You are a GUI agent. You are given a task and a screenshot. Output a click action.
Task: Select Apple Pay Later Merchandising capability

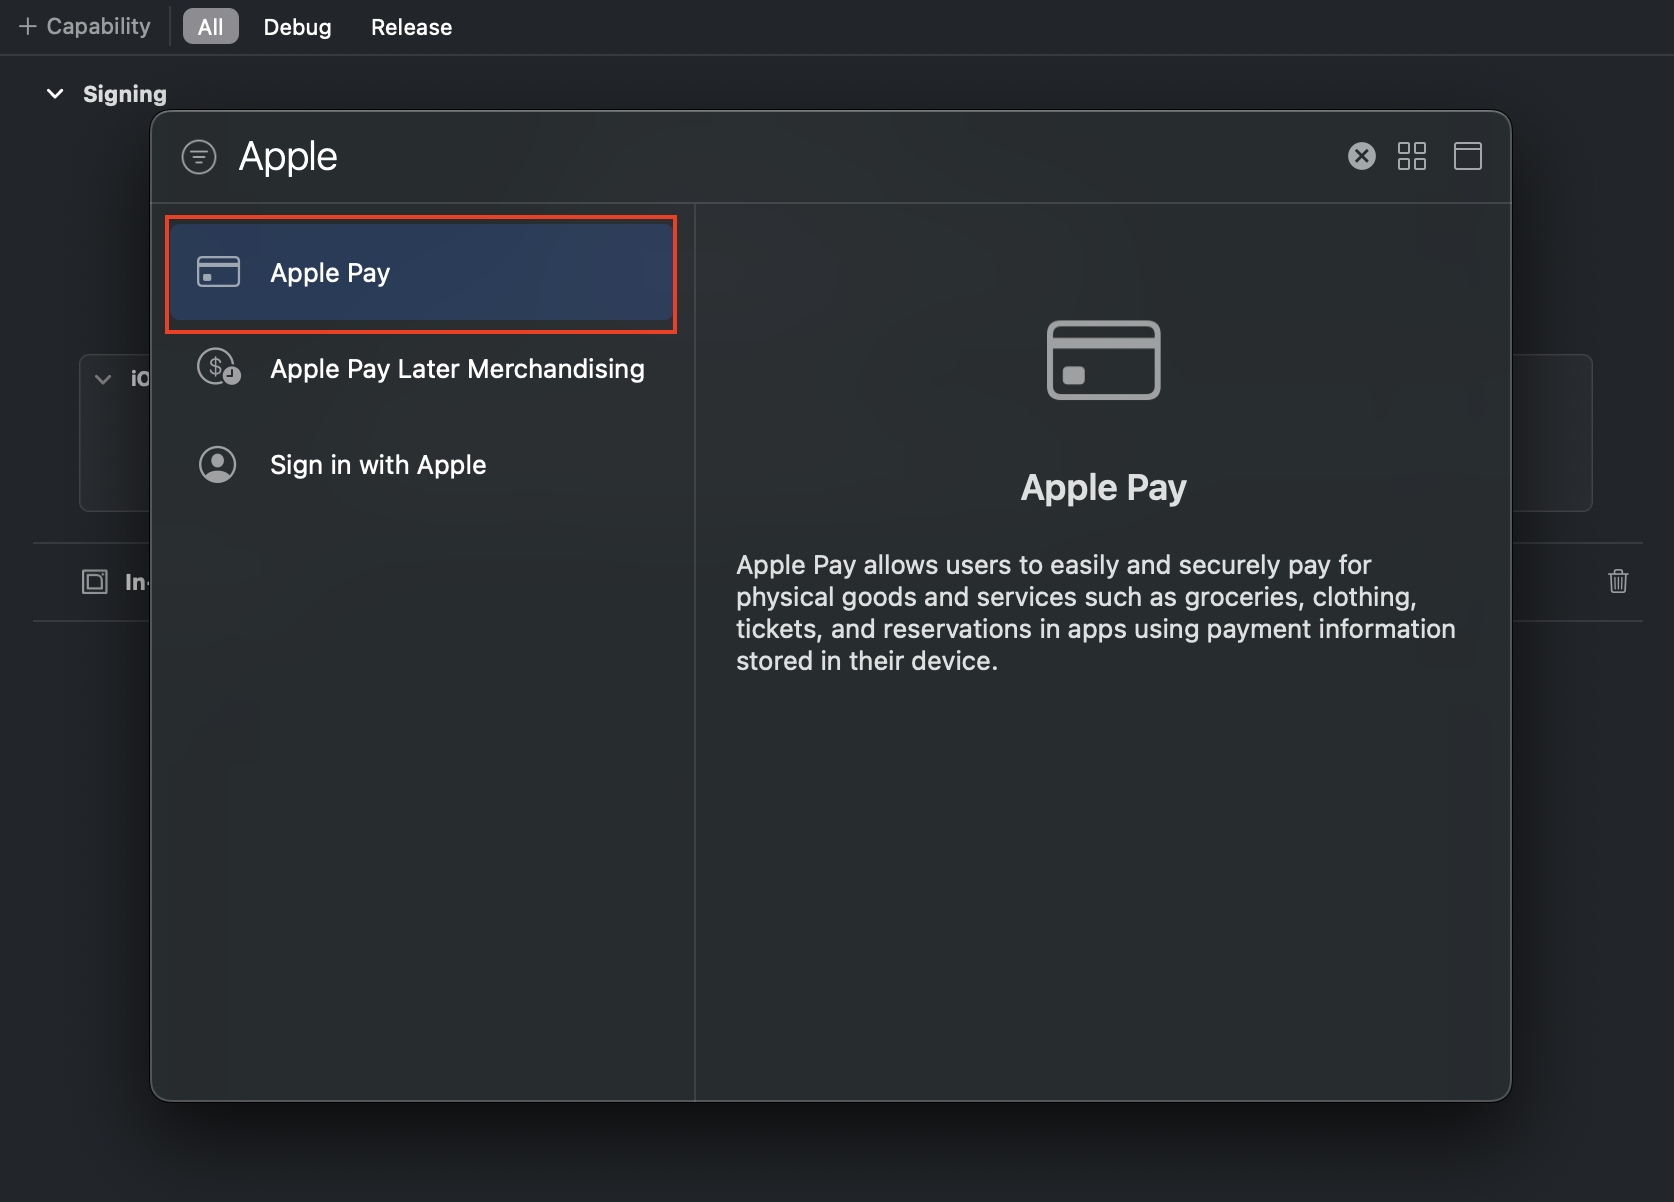(421, 369)
